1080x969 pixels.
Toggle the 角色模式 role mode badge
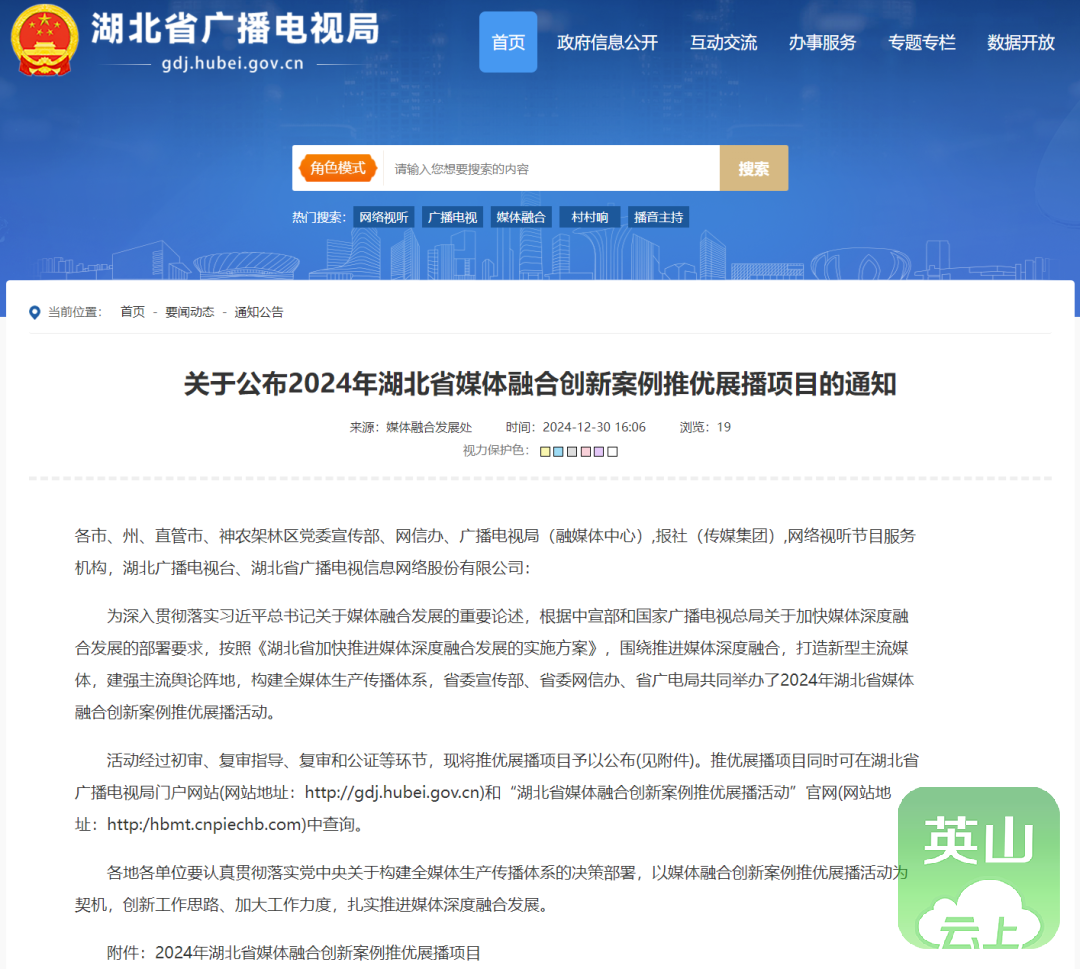pos(338,168)
